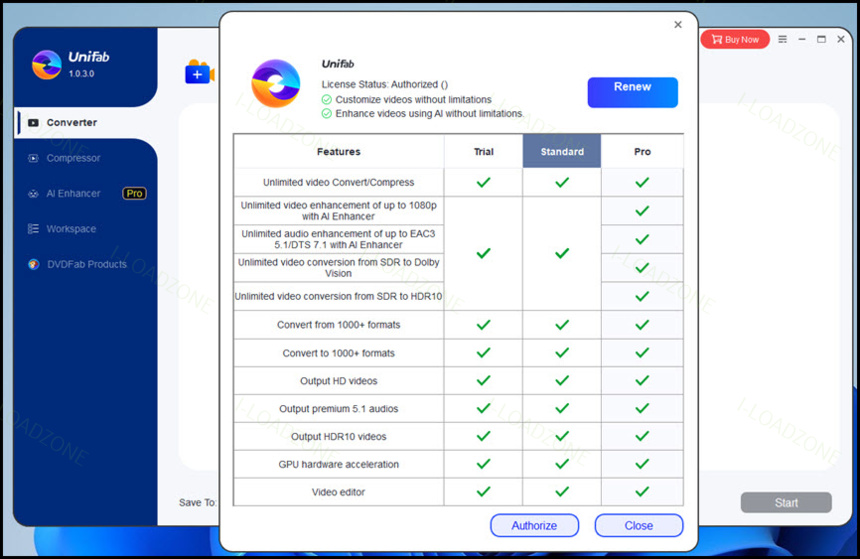
Task: Click 'Enhance videos using AI without limitations' line
Action: coord(429,114)
